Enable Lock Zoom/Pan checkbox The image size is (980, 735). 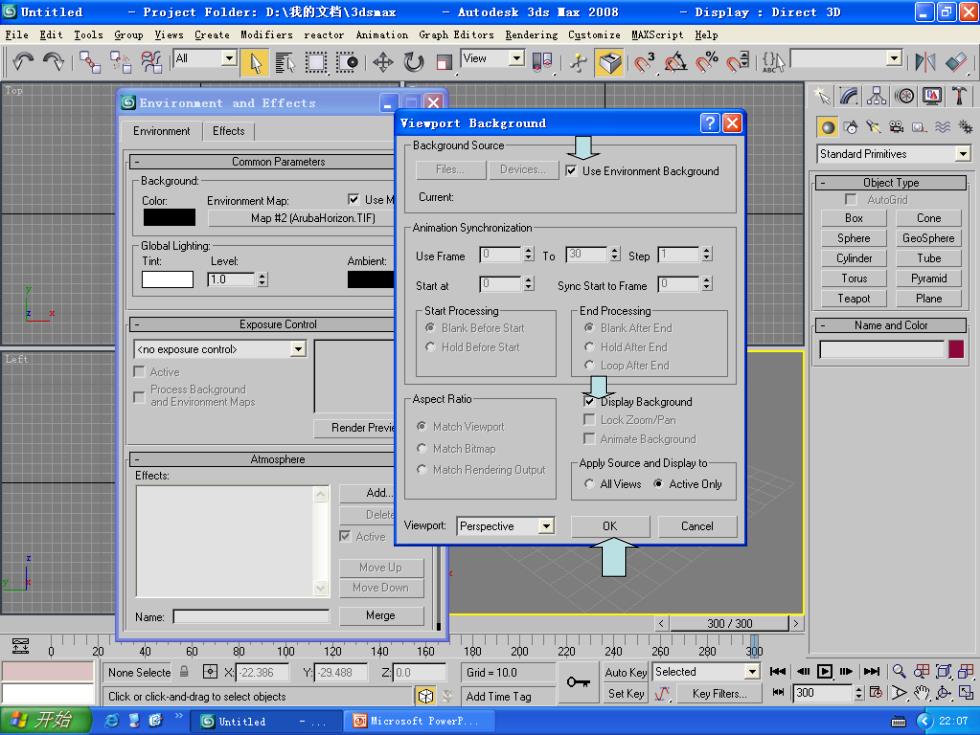(589, 419)
